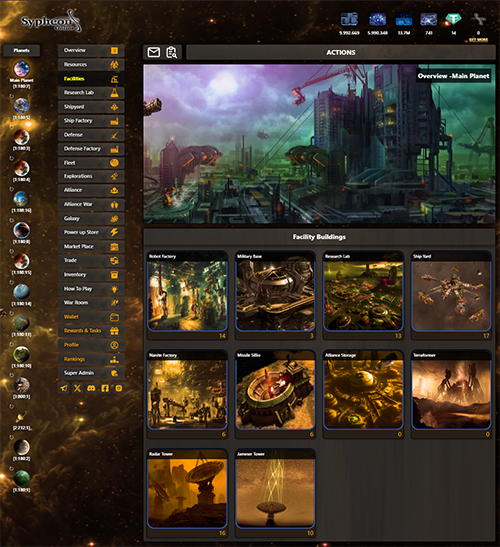
Task: Open the Military Base building card
Action: [275, 295]
